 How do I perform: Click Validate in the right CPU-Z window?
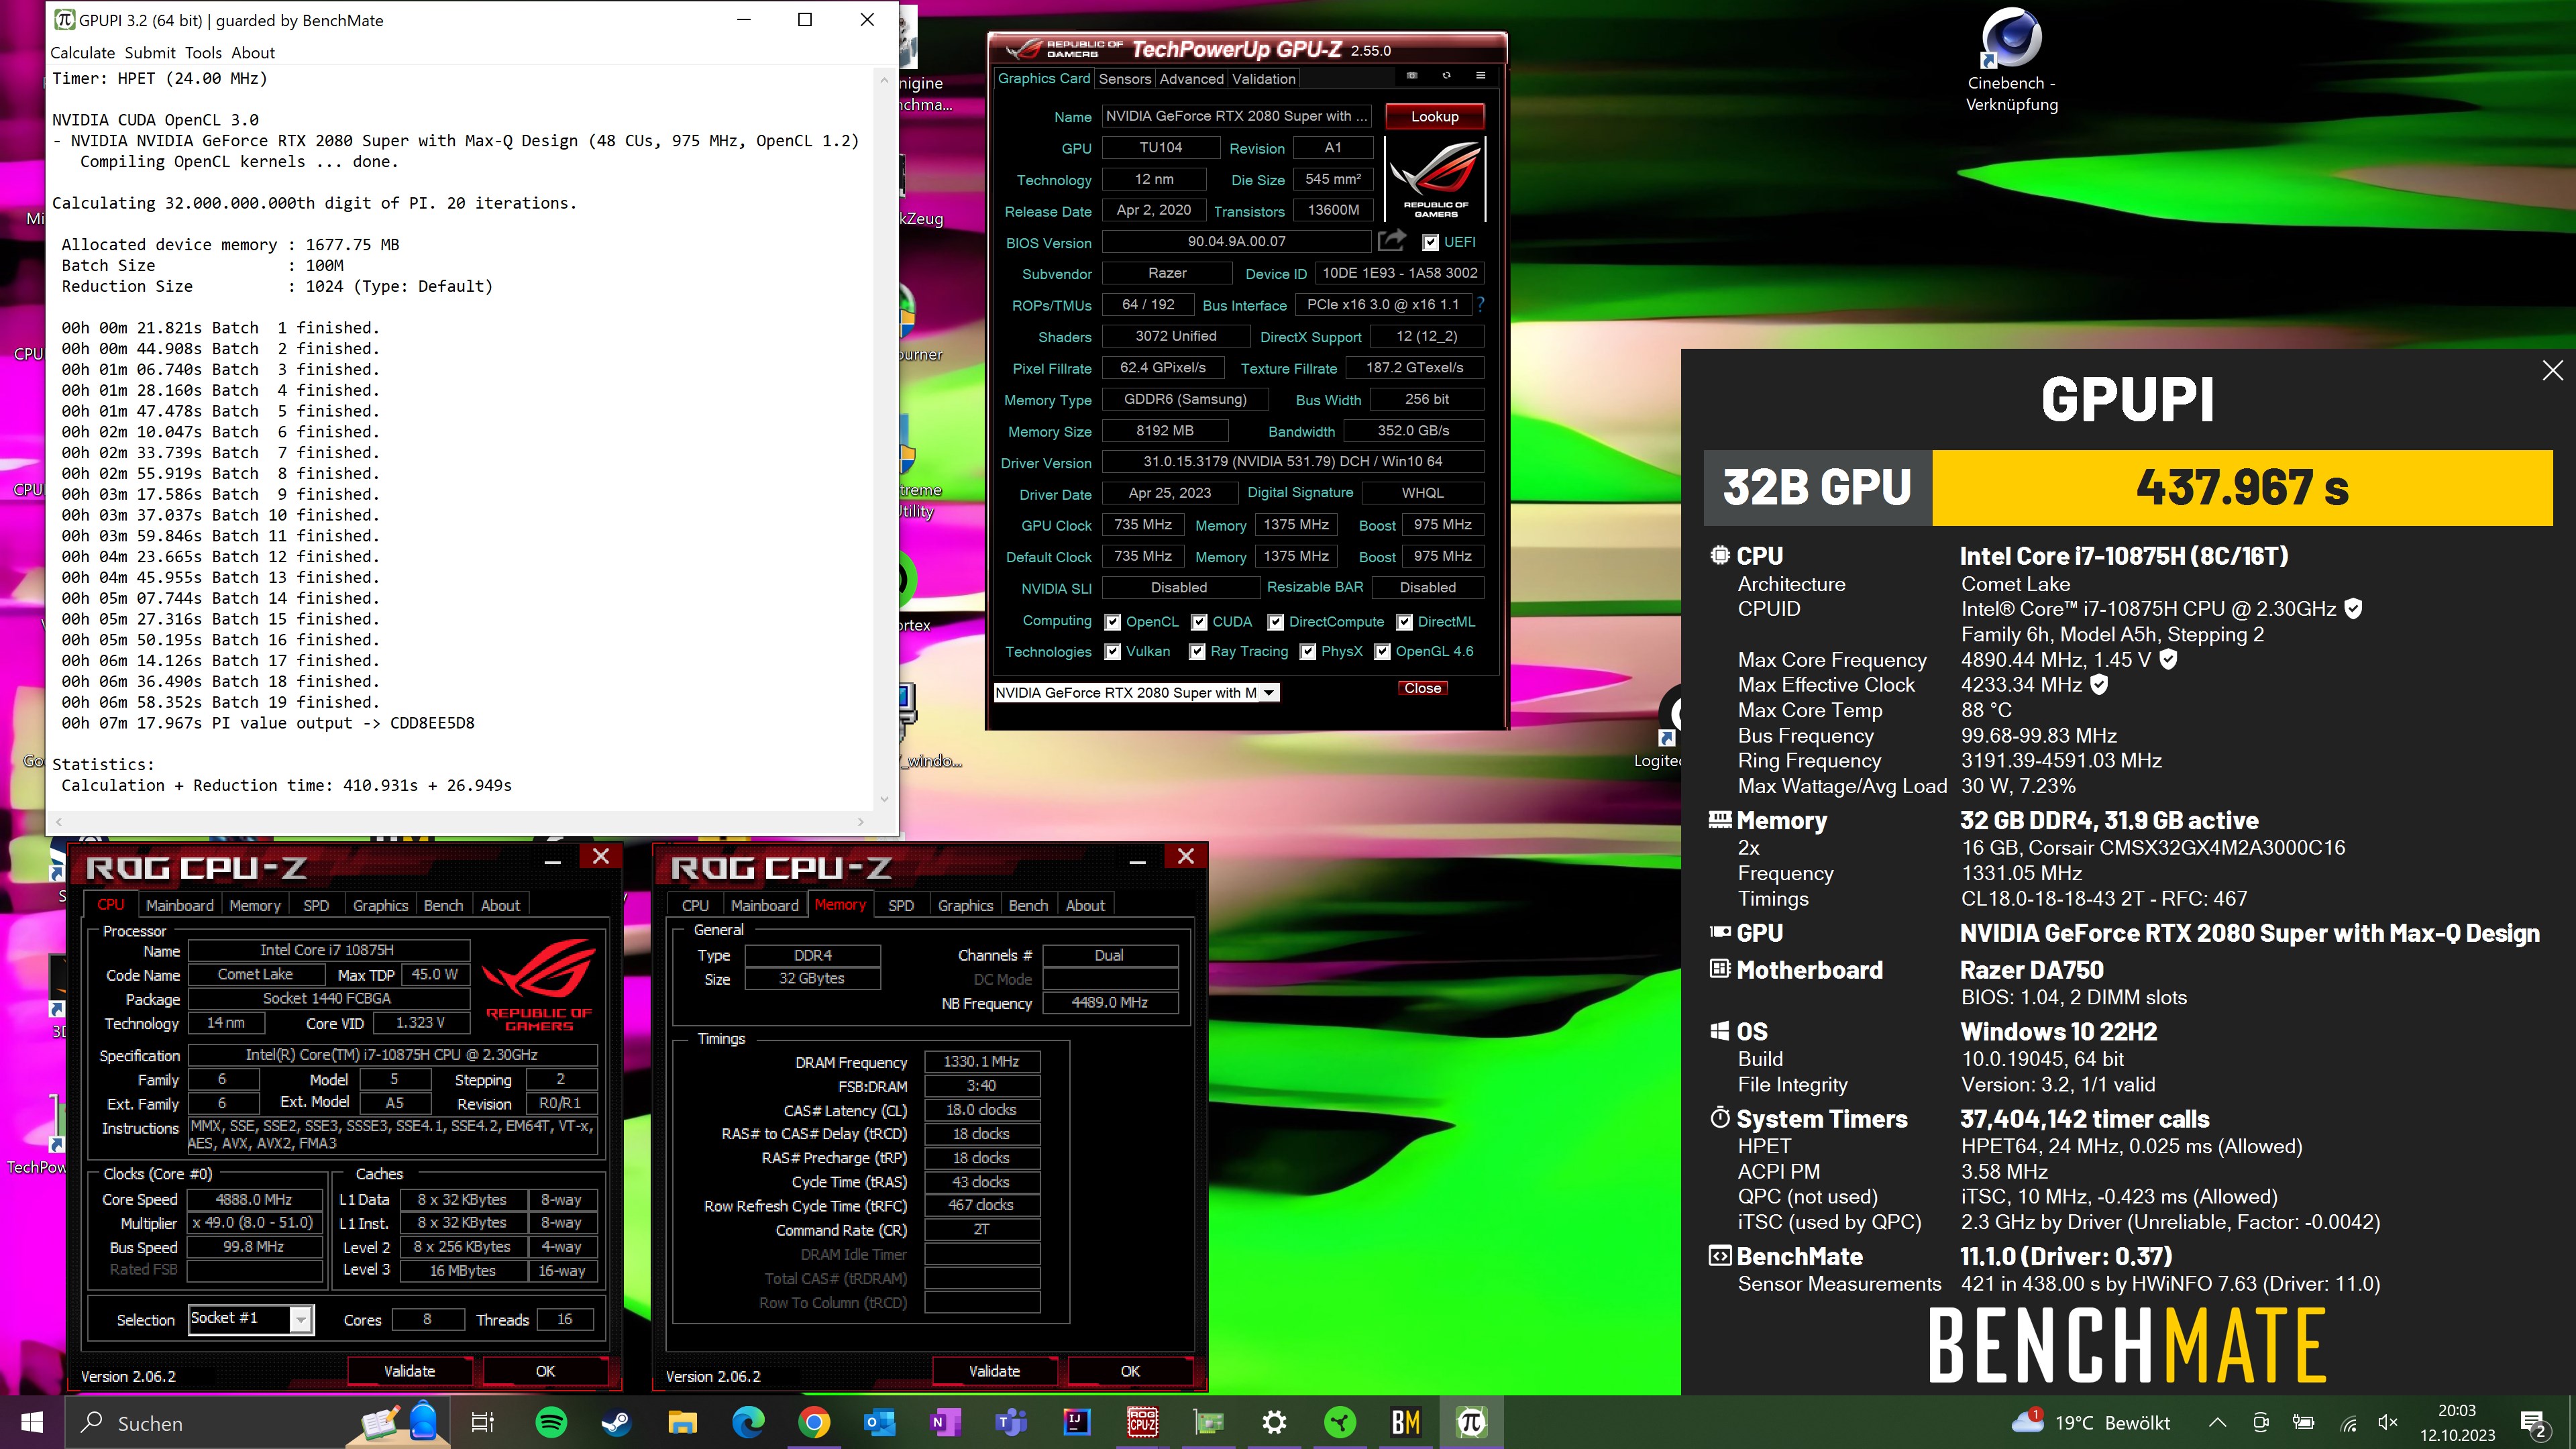pos(994,1371)
